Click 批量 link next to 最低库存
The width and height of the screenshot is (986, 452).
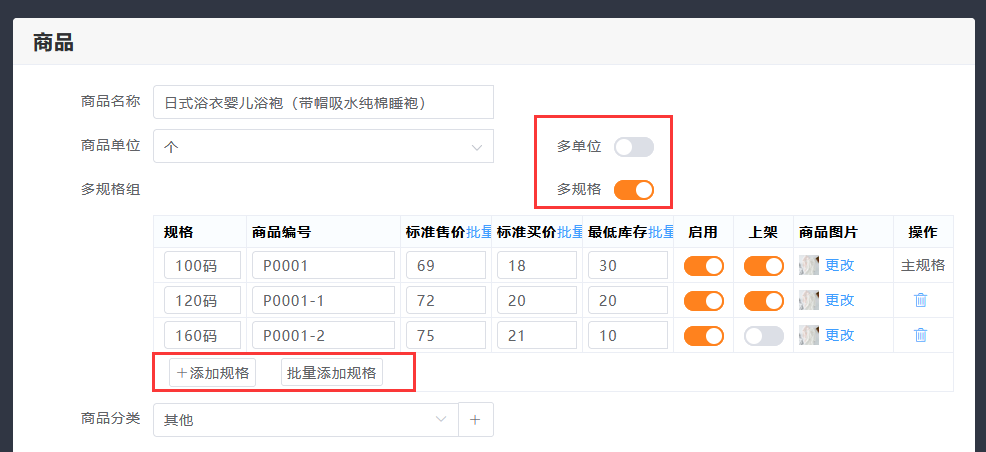[x=660, y=232]
